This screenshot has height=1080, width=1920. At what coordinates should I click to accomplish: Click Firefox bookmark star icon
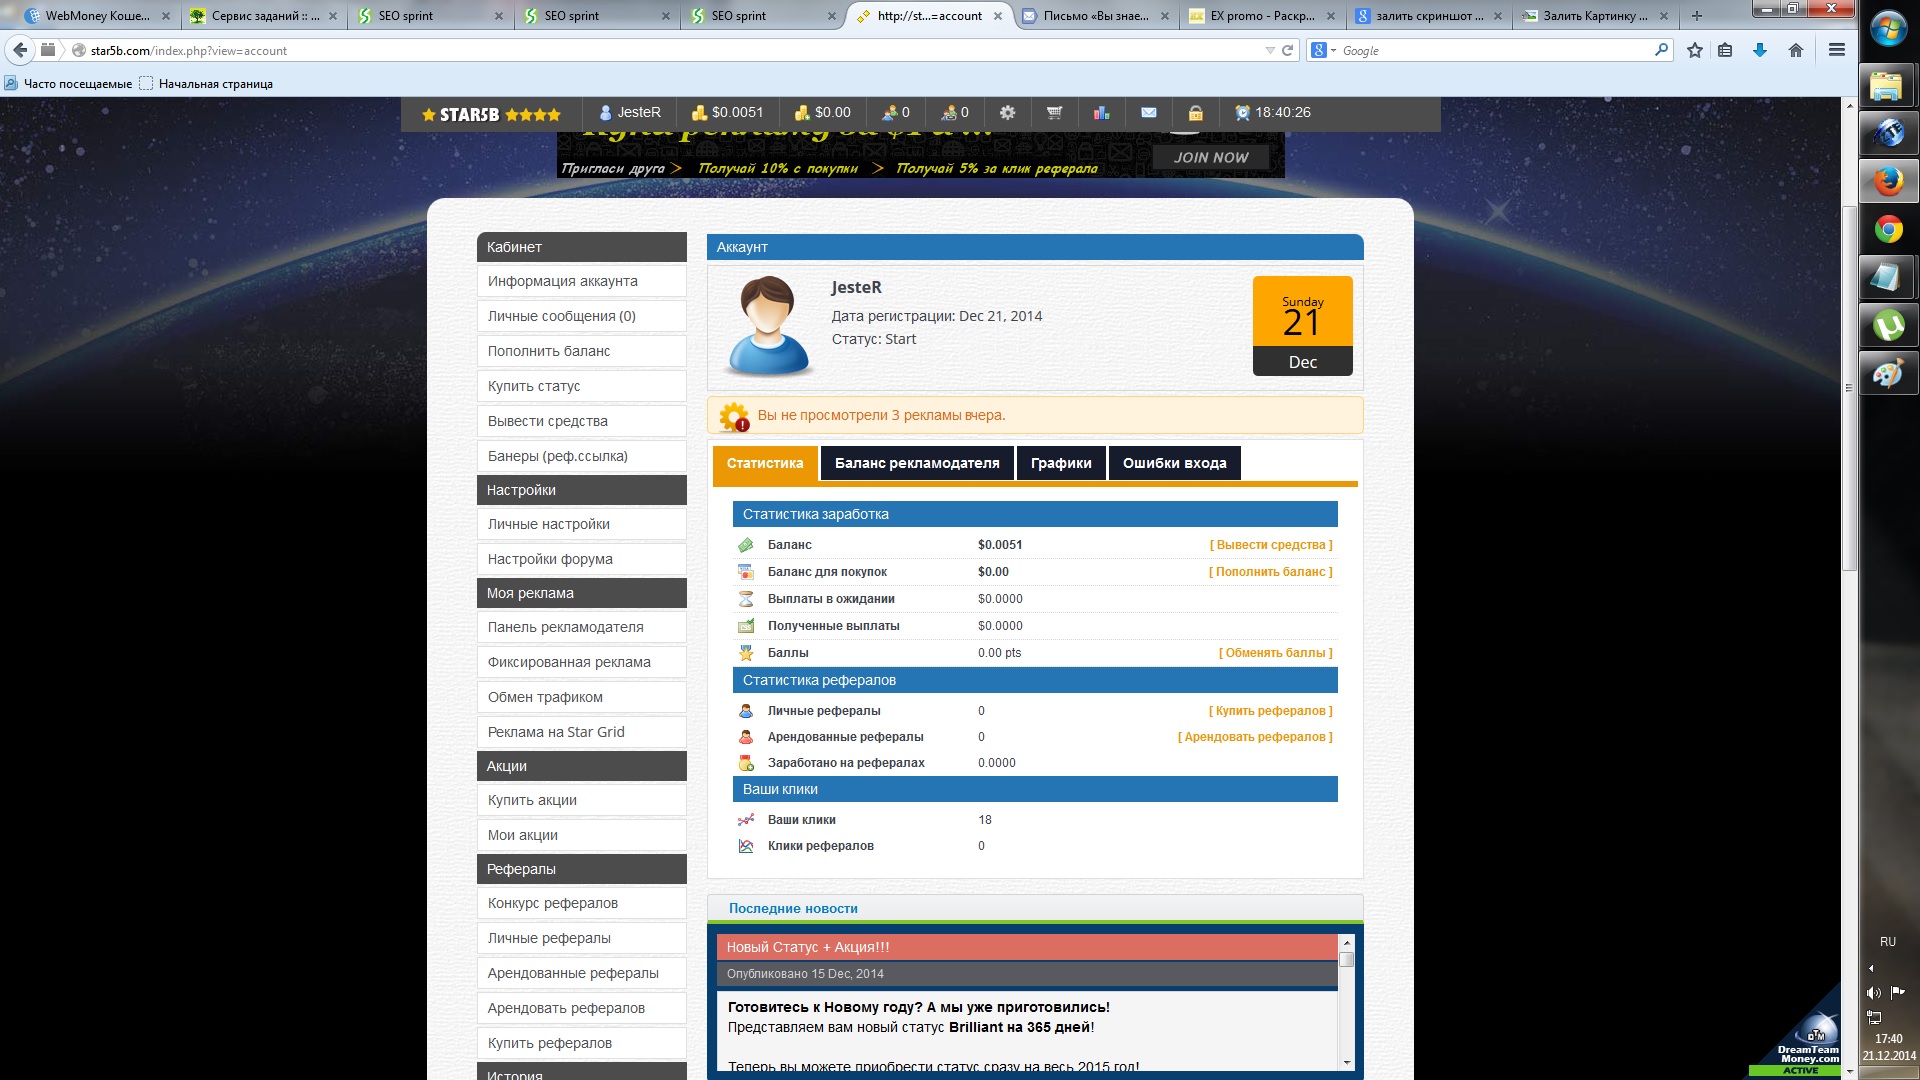point(1694,50)
